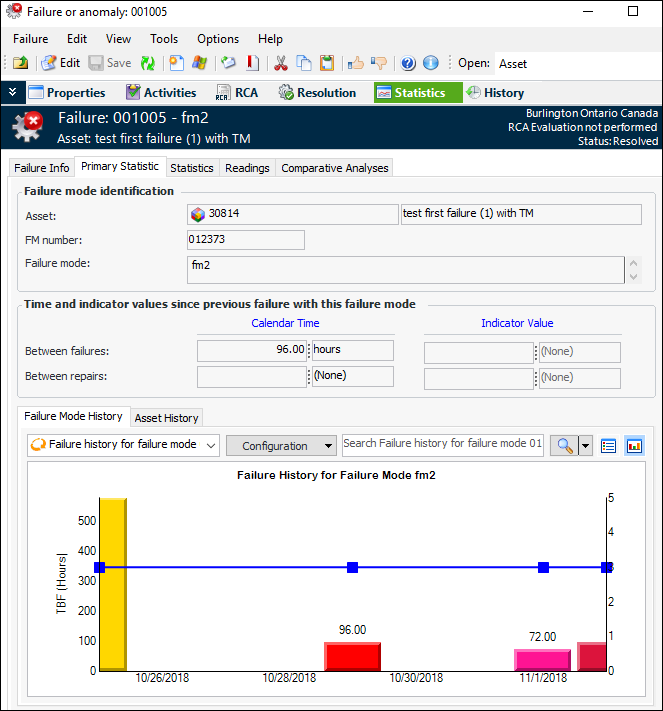Viewport: 663px width, 711px height.
Task: Switch to Comparative Analyses tab
Action: [334, 168]
